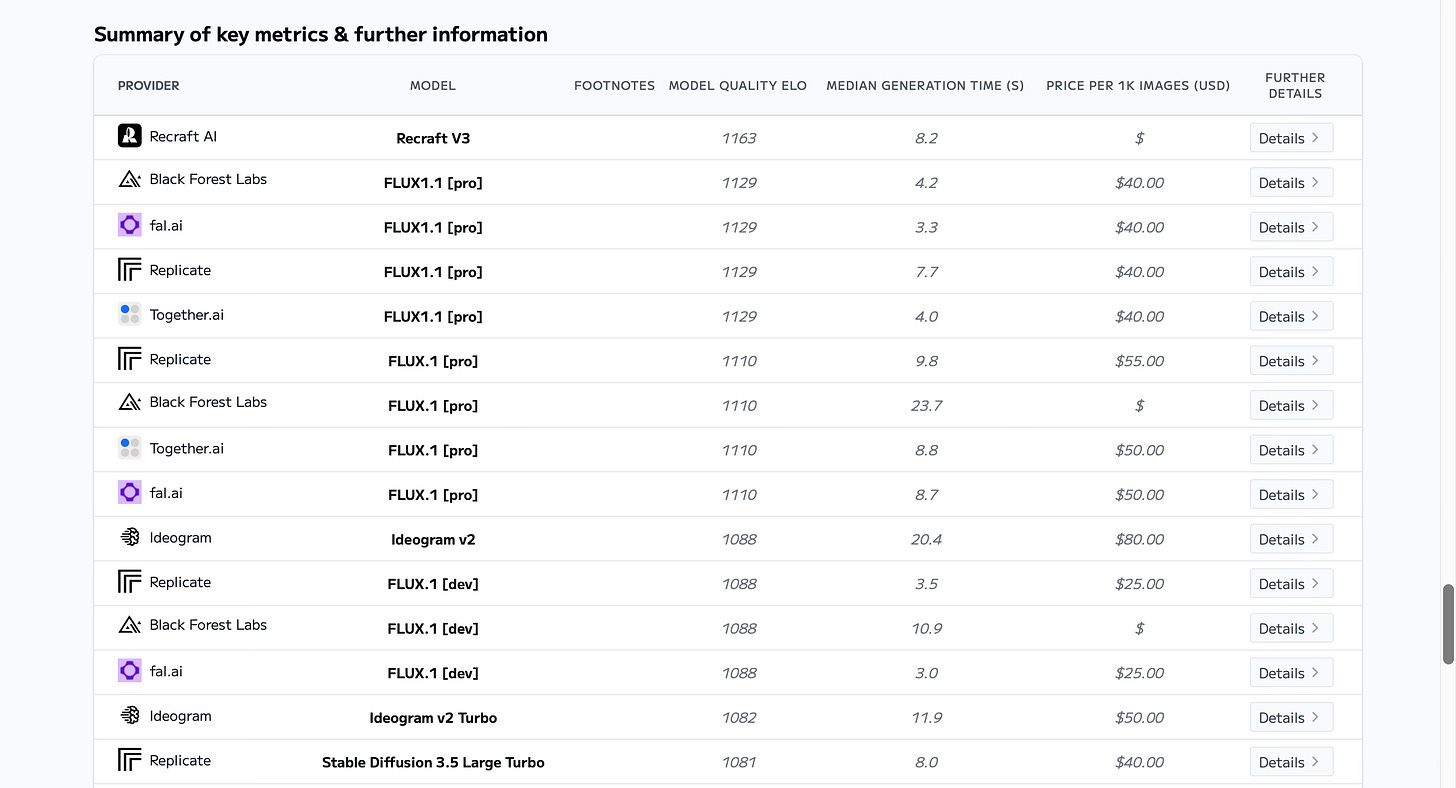Click the MODEL QUALITY ELO column header
1456x788 pixels.
click(738, 86)
